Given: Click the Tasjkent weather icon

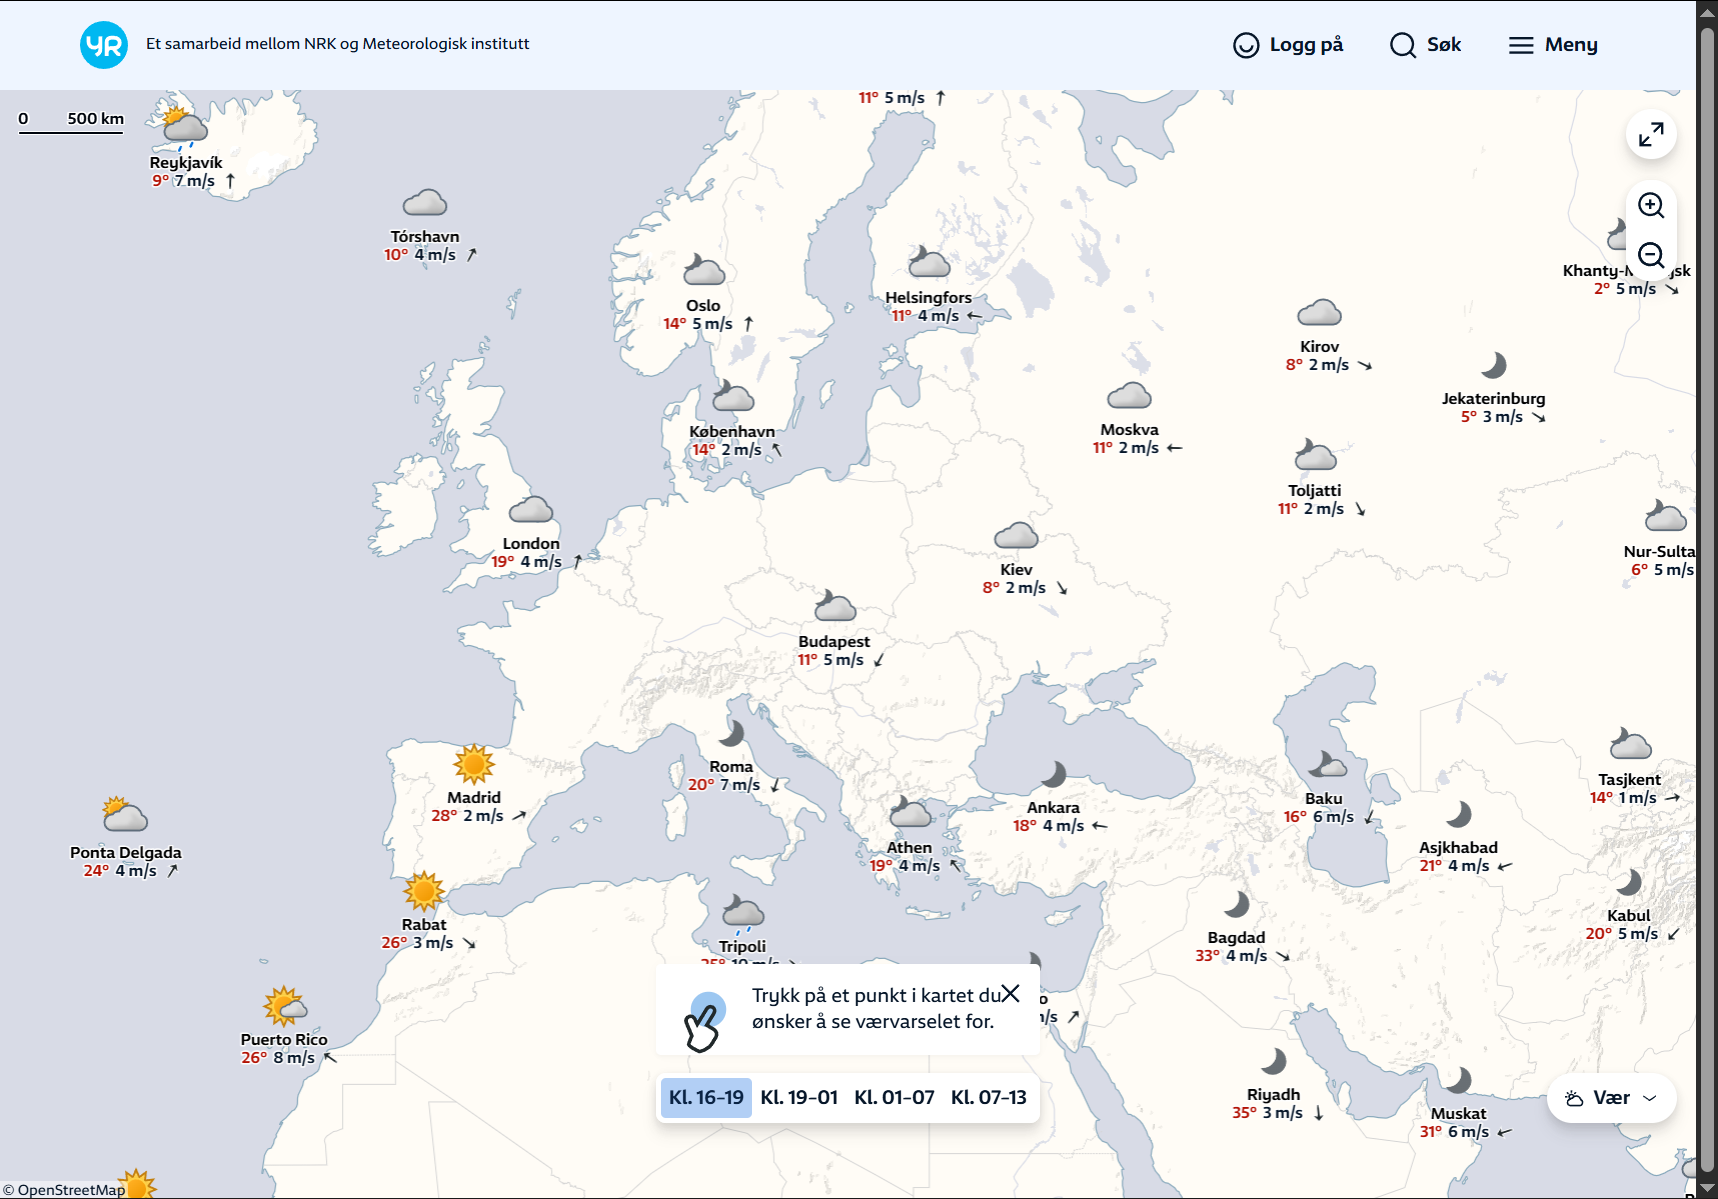Looking at the screenshot, I should click(1630, 744).
